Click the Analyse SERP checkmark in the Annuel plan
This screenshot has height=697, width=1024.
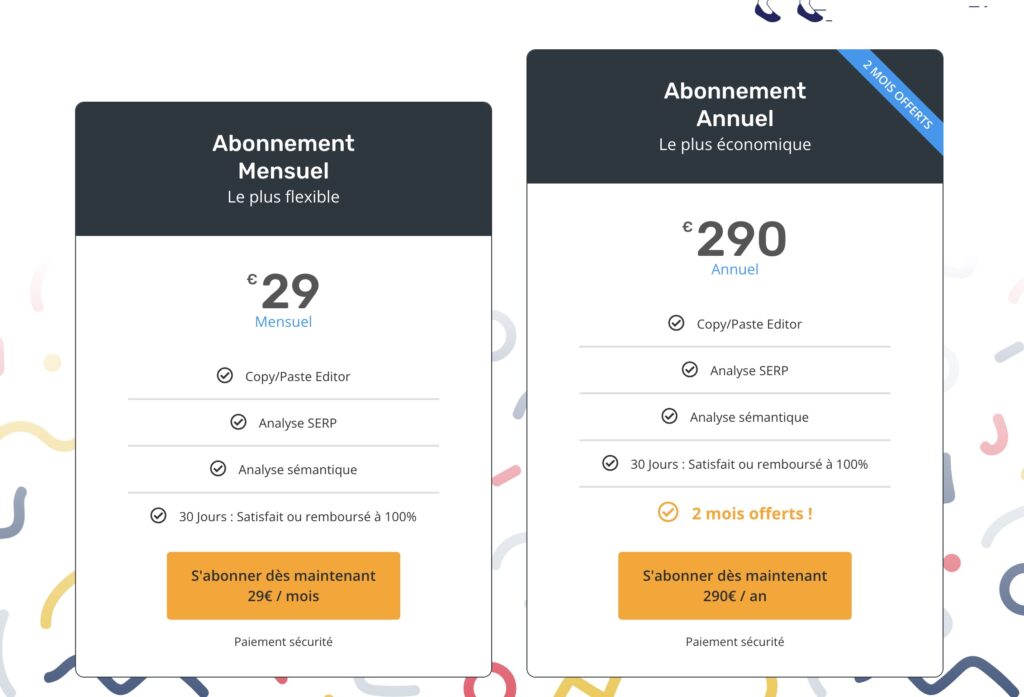coord(690,370)
